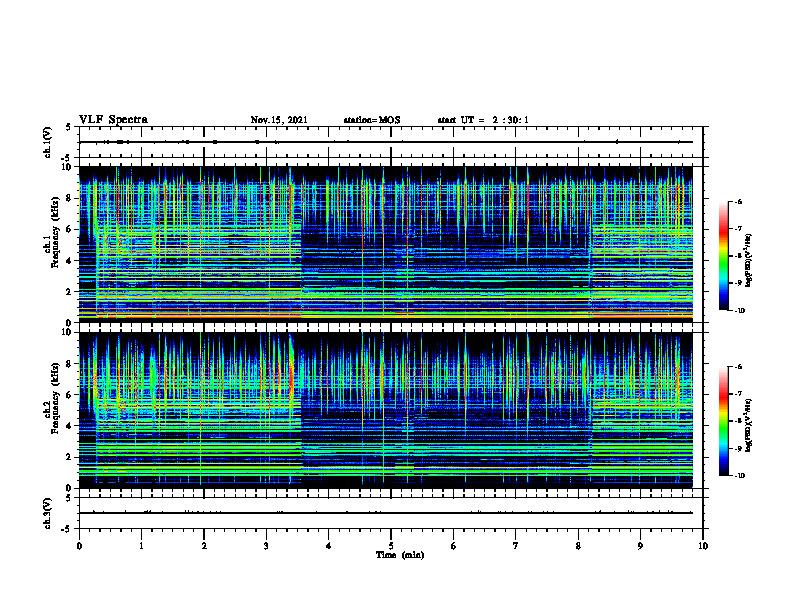Click the ch.2 frequency tick label "8"

(x=69, y=364)
